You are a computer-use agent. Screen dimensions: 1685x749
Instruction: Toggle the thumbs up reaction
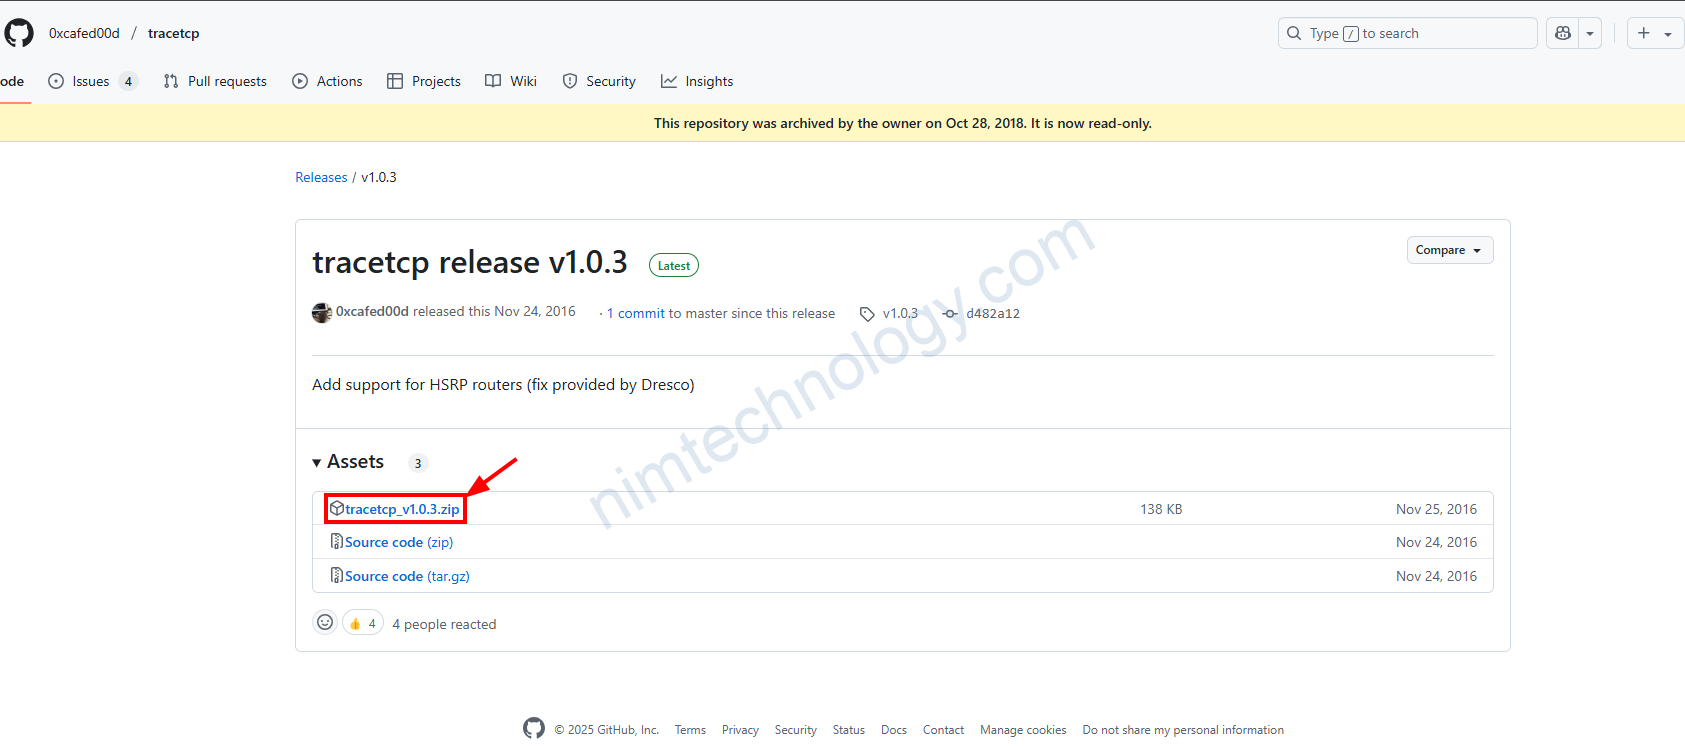pyautogui.click(x=363, y=623)
